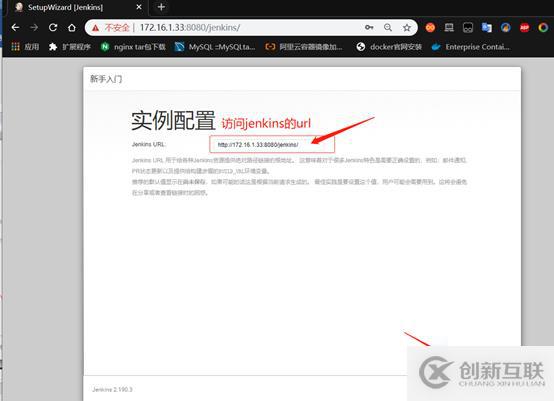Open a new browser tab

pyautogui.click(x=161, y=7)
